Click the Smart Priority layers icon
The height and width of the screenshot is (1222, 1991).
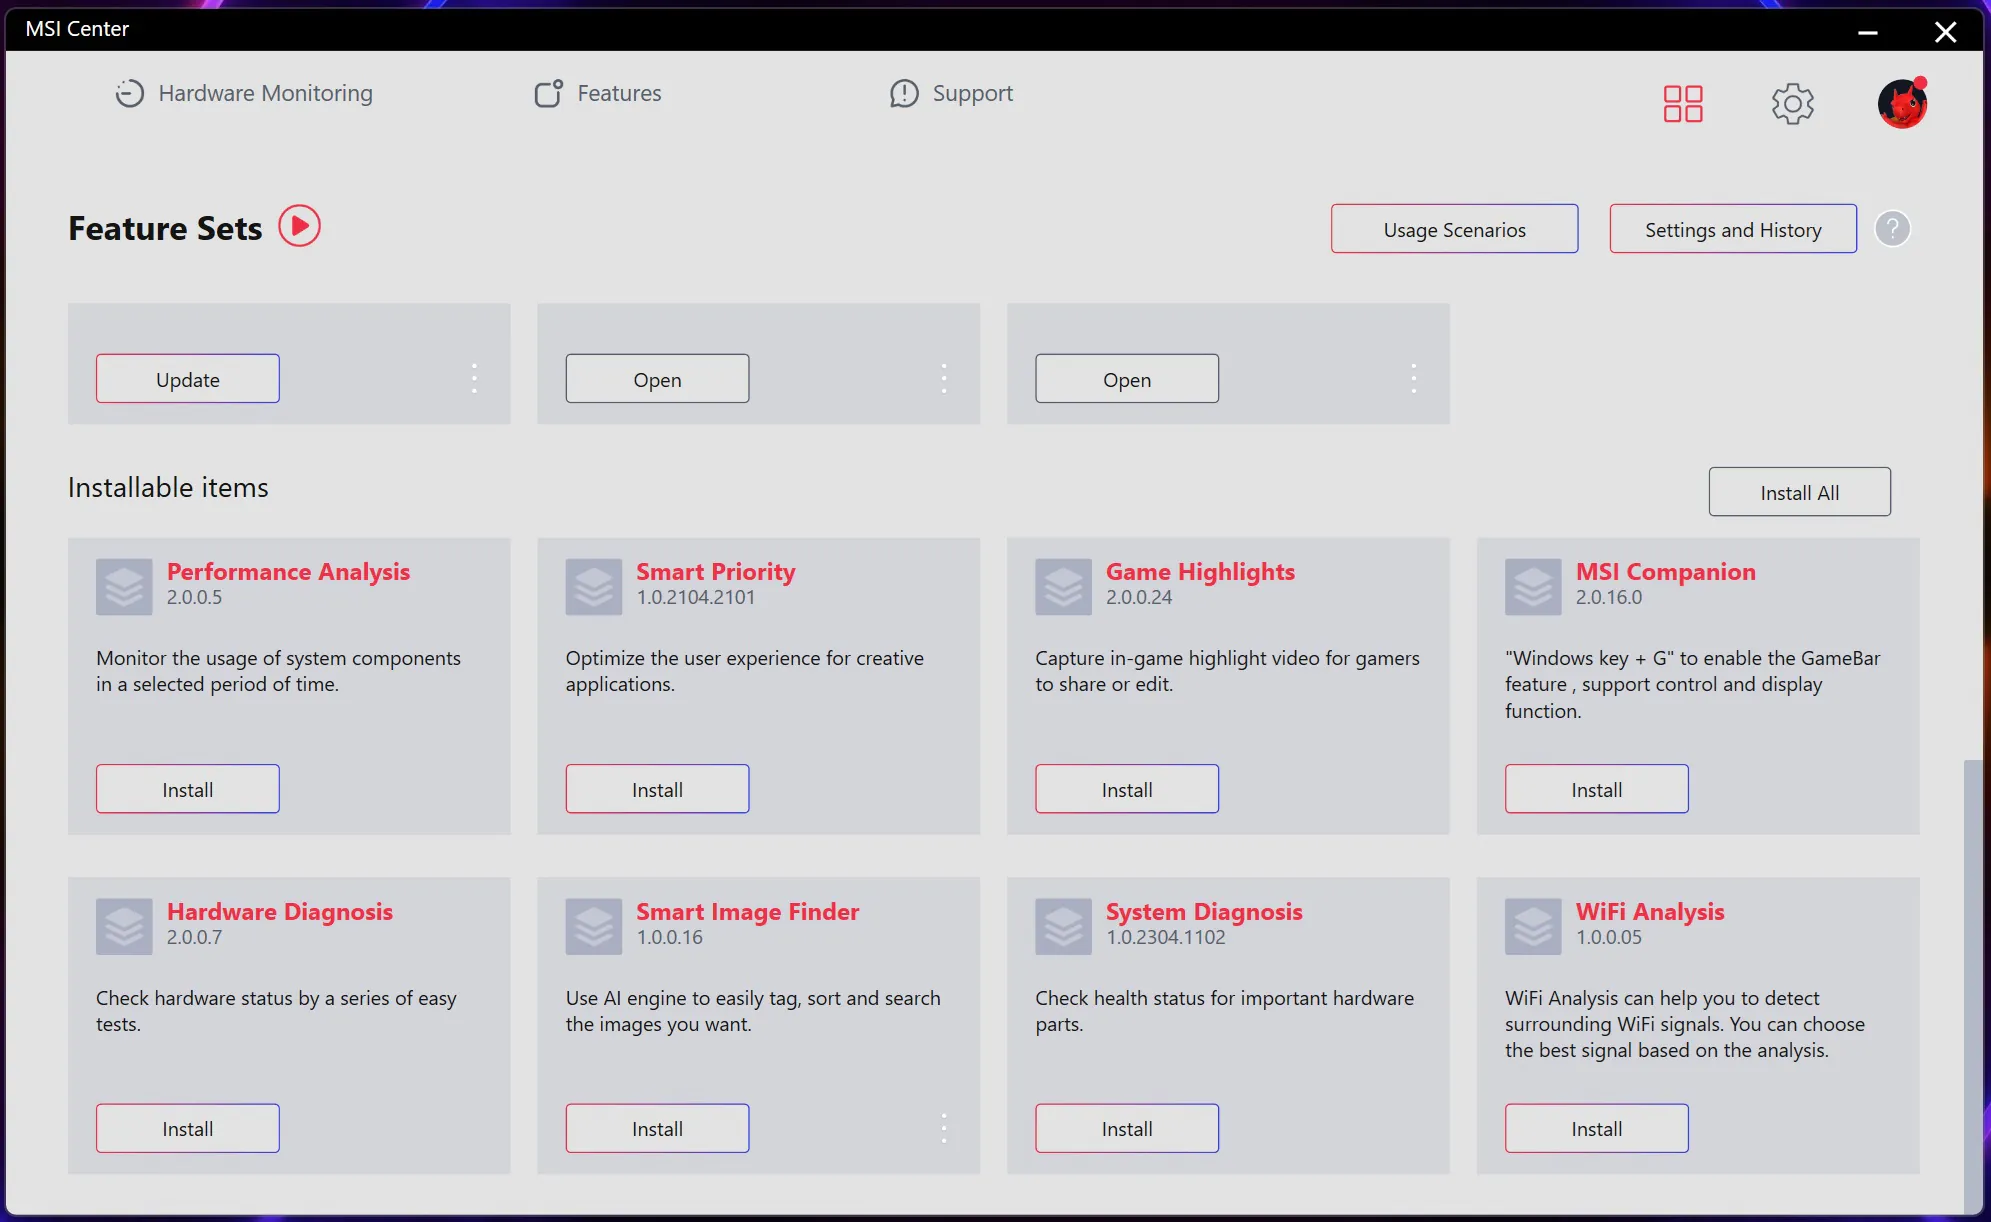click(594, 587)
